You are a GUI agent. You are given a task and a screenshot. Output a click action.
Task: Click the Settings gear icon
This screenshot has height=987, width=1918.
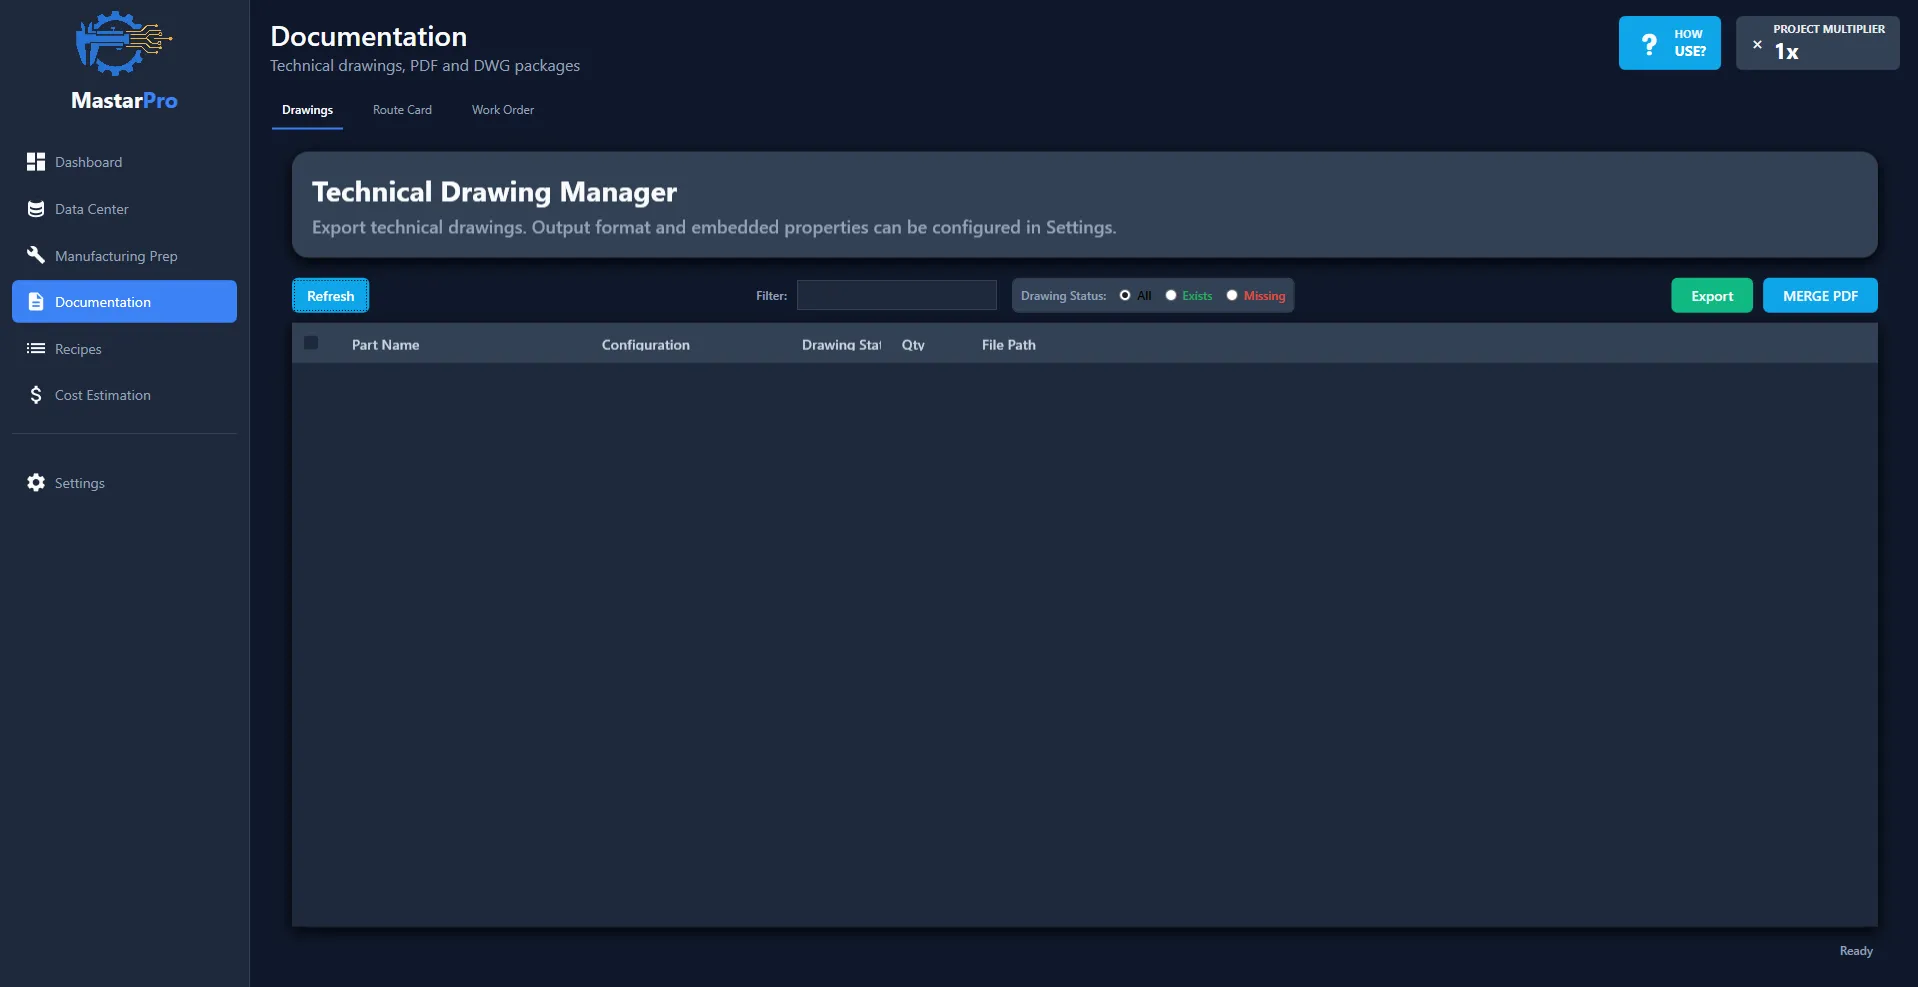coord(36,483)
